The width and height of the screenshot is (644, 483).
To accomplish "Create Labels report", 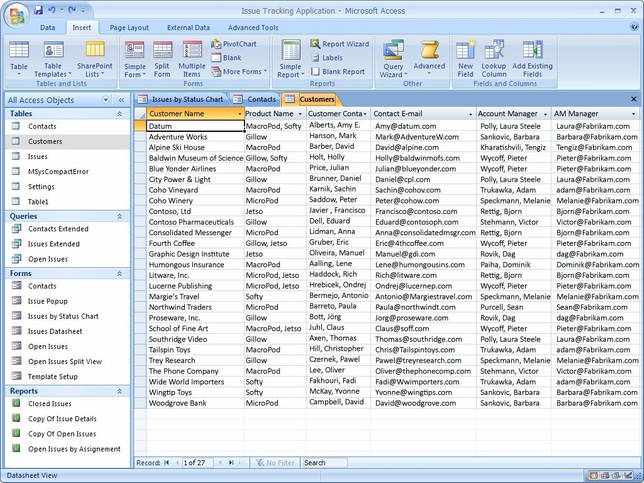I will (x=327, y=58).
